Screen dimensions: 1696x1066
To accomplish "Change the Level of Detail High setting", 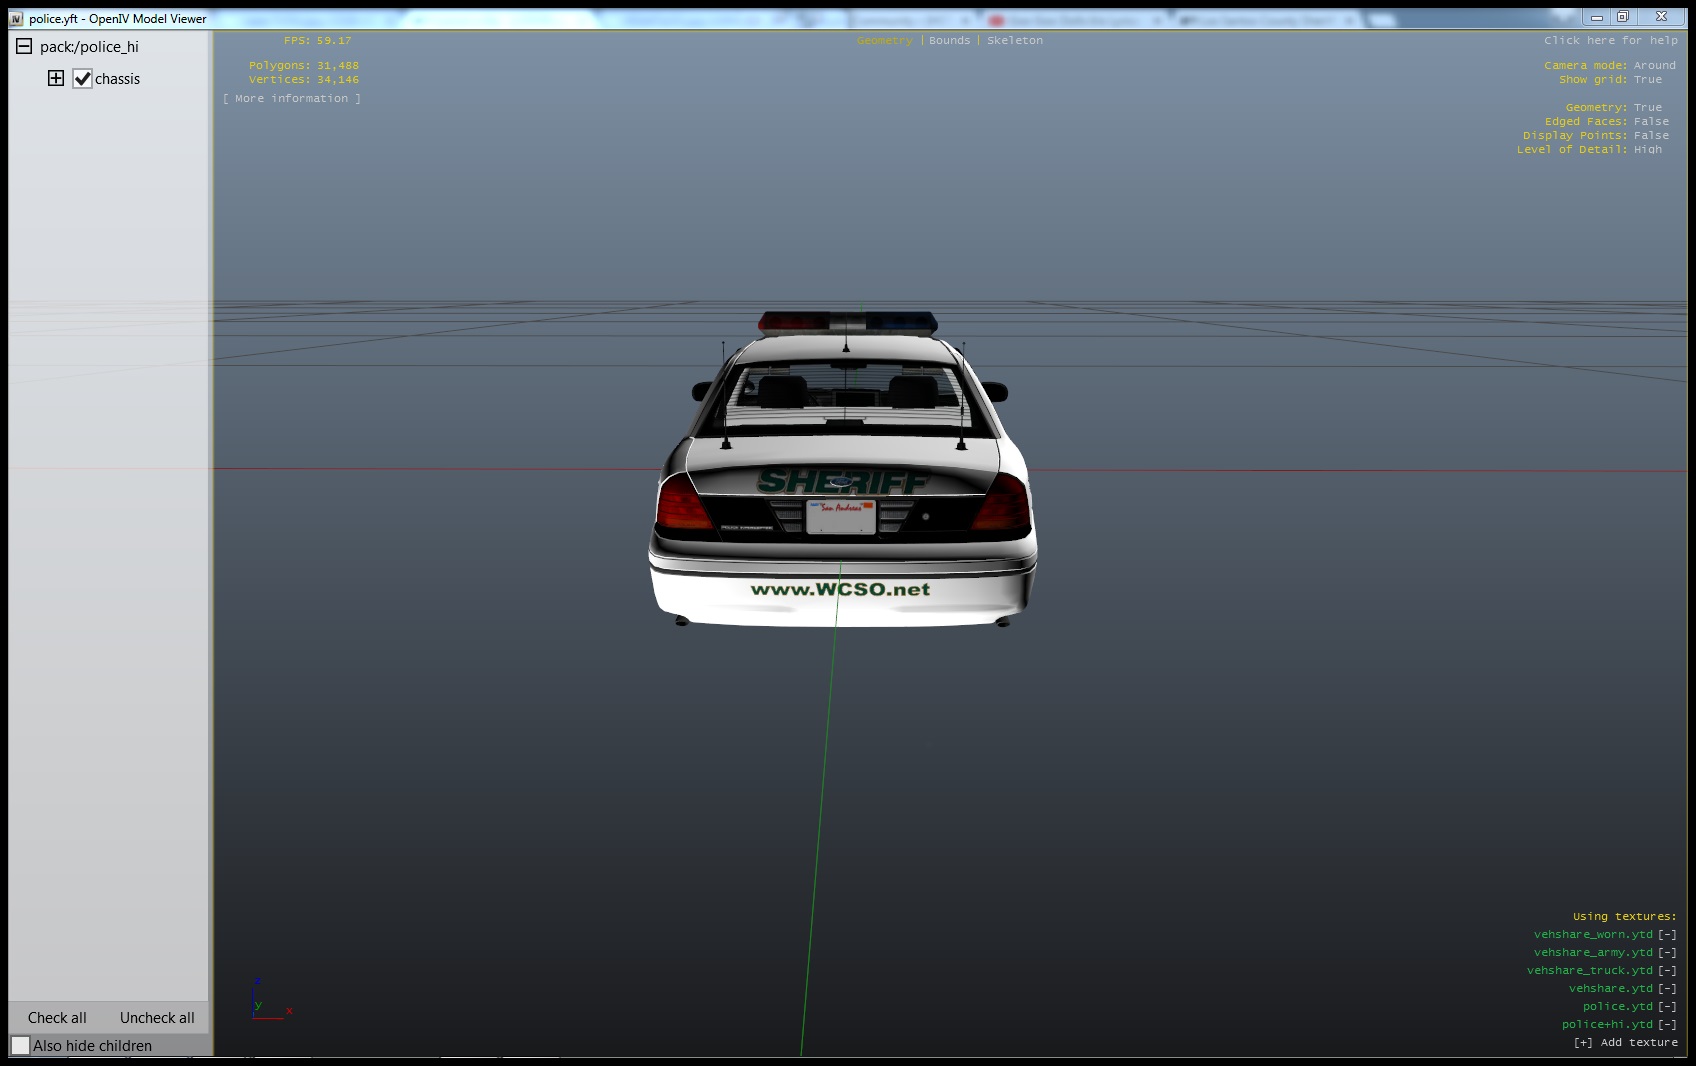I will pyautogui.click(x=1647, y=150).
